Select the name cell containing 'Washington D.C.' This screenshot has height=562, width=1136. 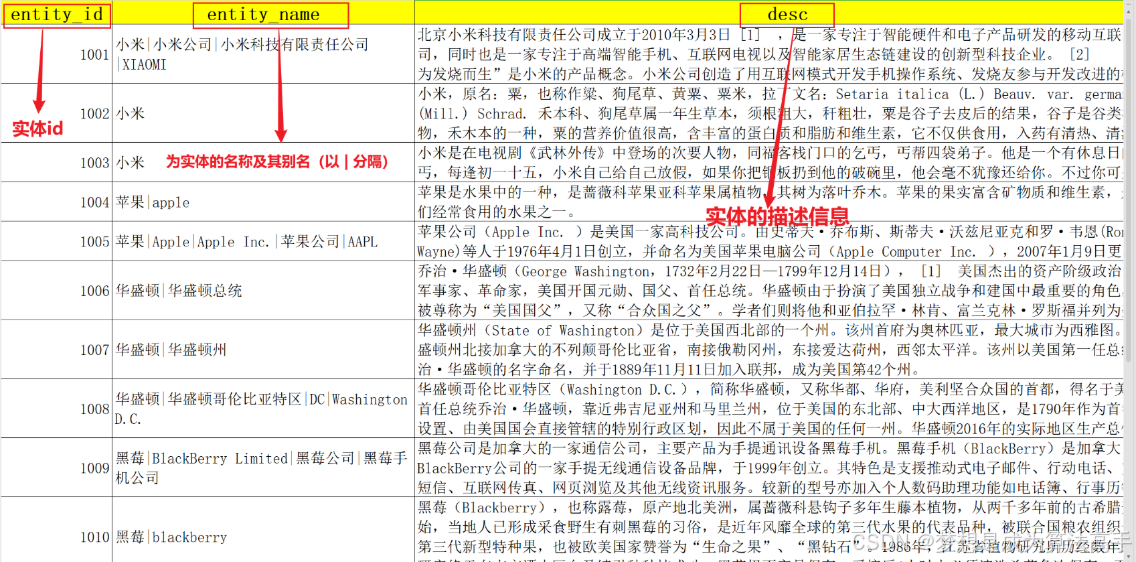264,408
